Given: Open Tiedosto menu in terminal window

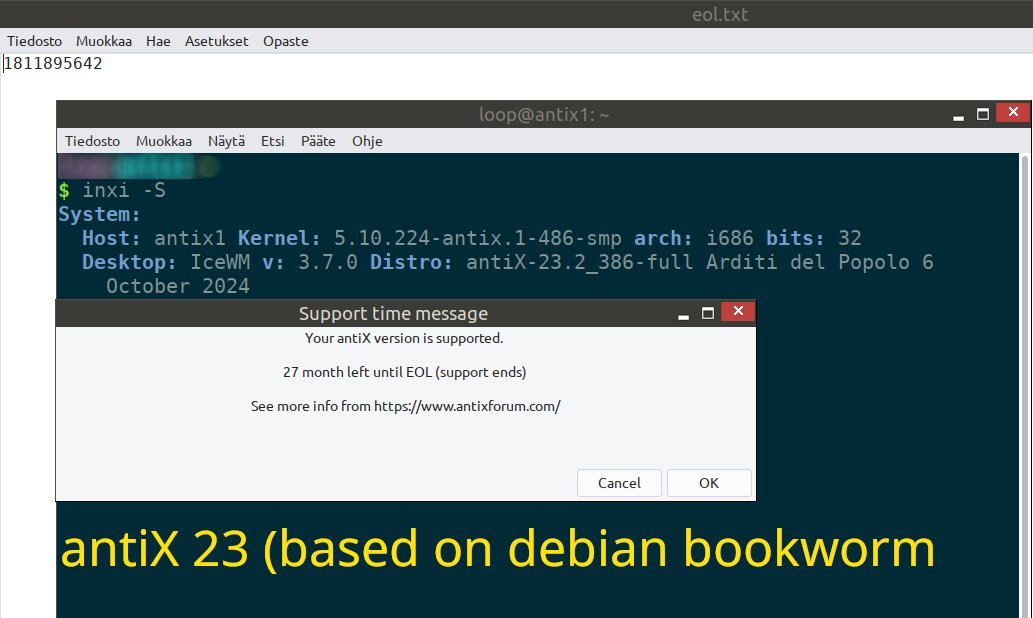Looking at the screenshot, I should coord(92,141).
